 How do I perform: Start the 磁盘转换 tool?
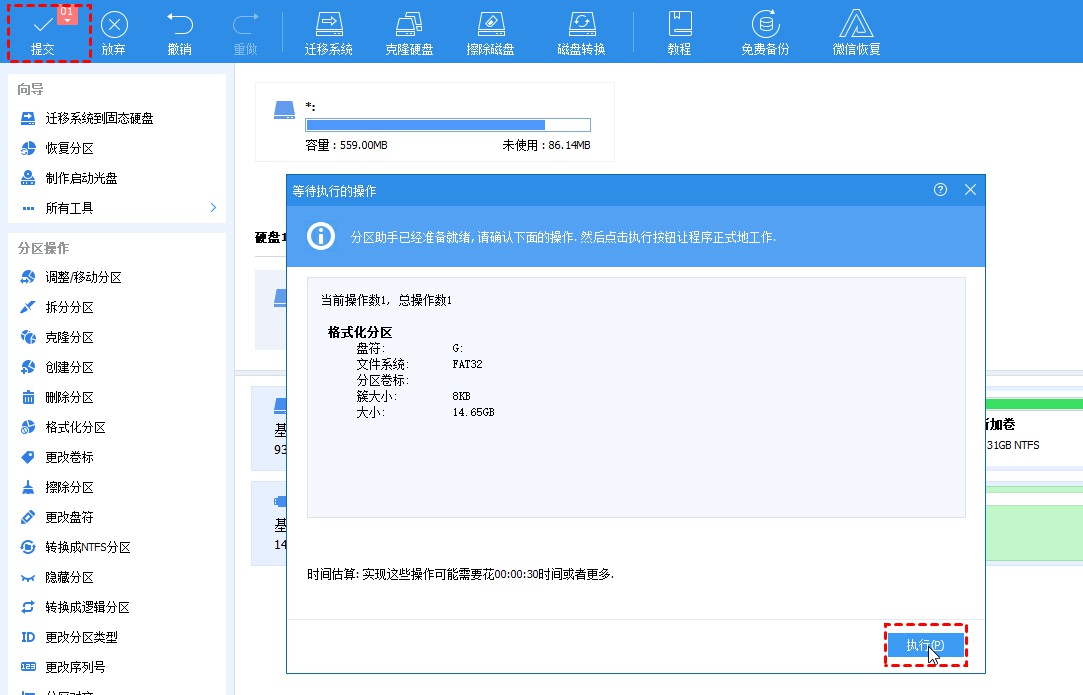click(581, 31)
